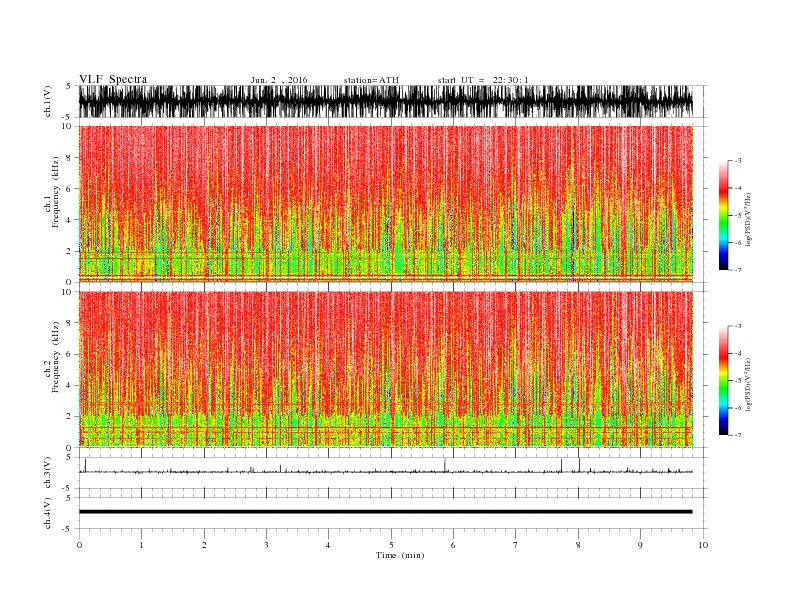Click the ch.1 frequency tick label "6"
792x612 pixels.
tap(69, 189)
